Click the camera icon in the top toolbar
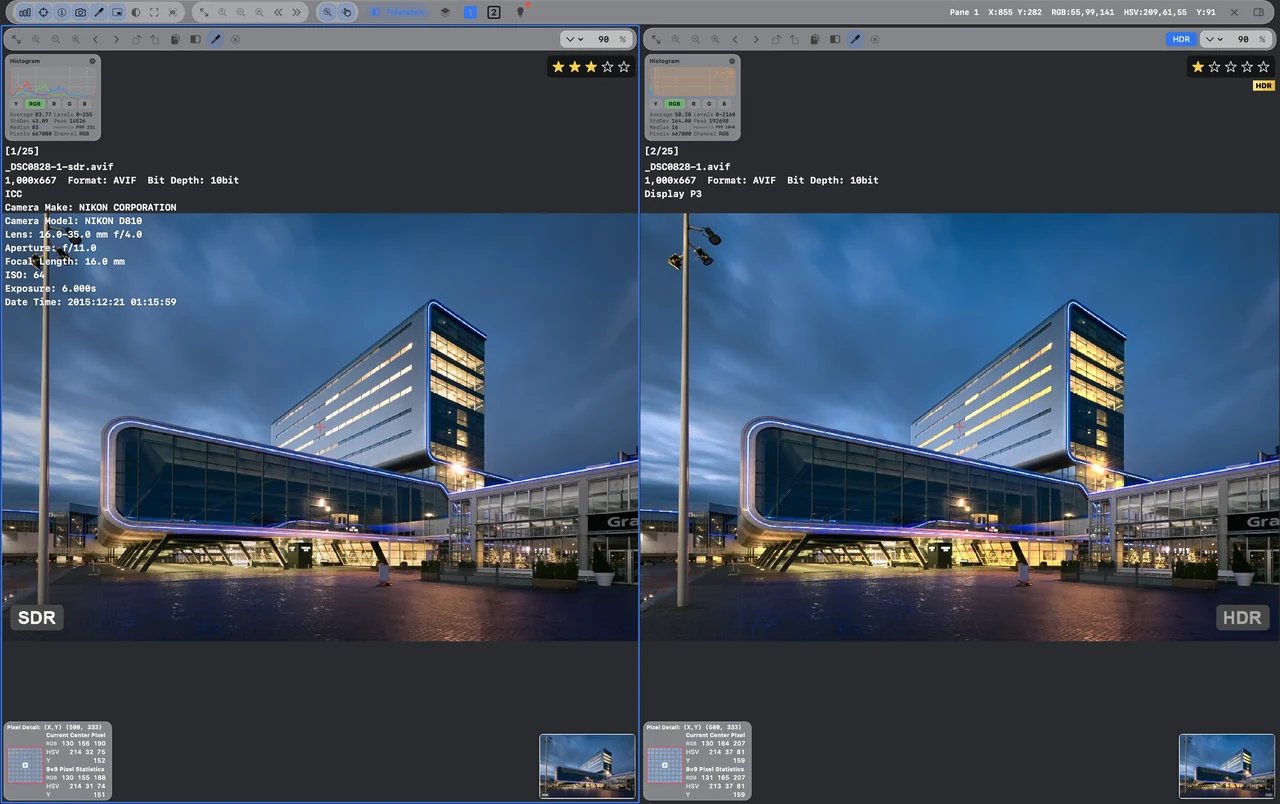The image size is (1280, 804). 80,13
